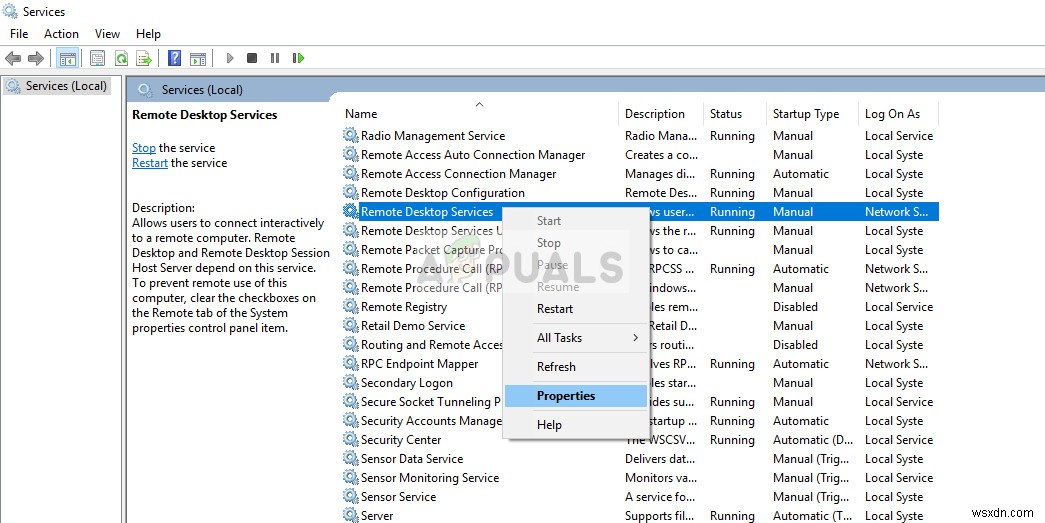Select the Retail Demo Service row
Screen dimensions: 1045x523
pyautogui.click(x=640, y=326)
